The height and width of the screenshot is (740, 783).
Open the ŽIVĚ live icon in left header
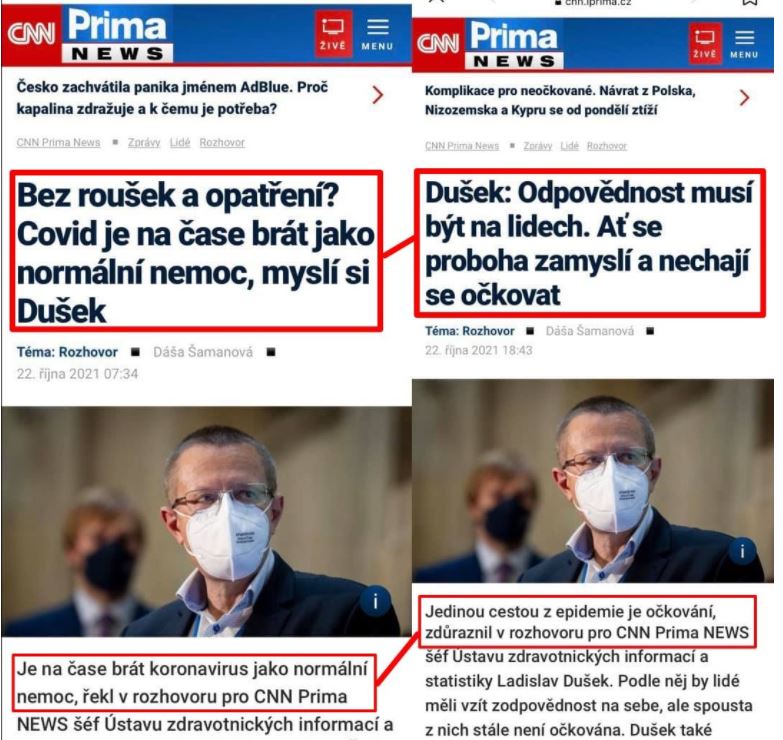(x=333, y=33)
